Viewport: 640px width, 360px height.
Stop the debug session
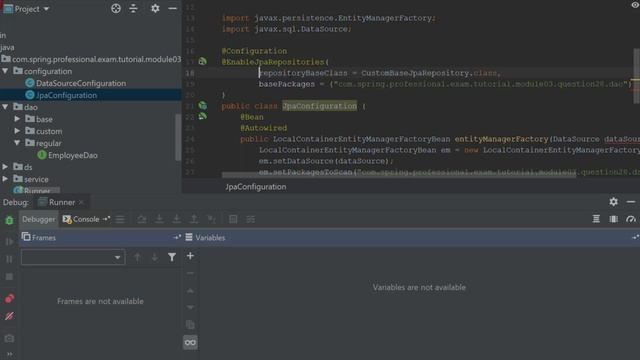point(9,277)
